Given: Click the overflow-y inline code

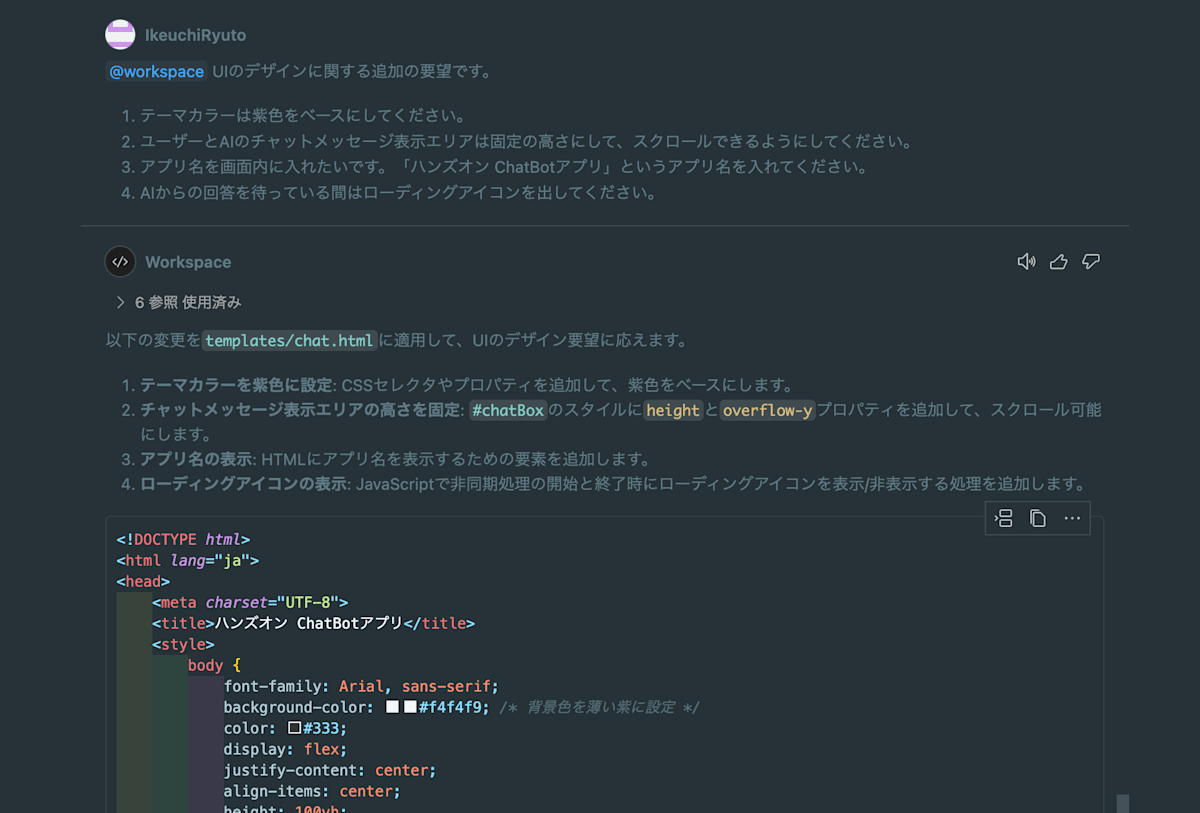Looking at the screenshot, I should click(x=767, y=410).
